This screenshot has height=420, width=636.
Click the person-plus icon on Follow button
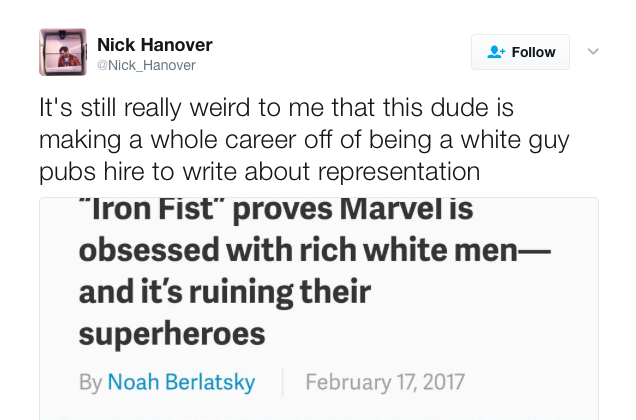click(x=496, y=52)
